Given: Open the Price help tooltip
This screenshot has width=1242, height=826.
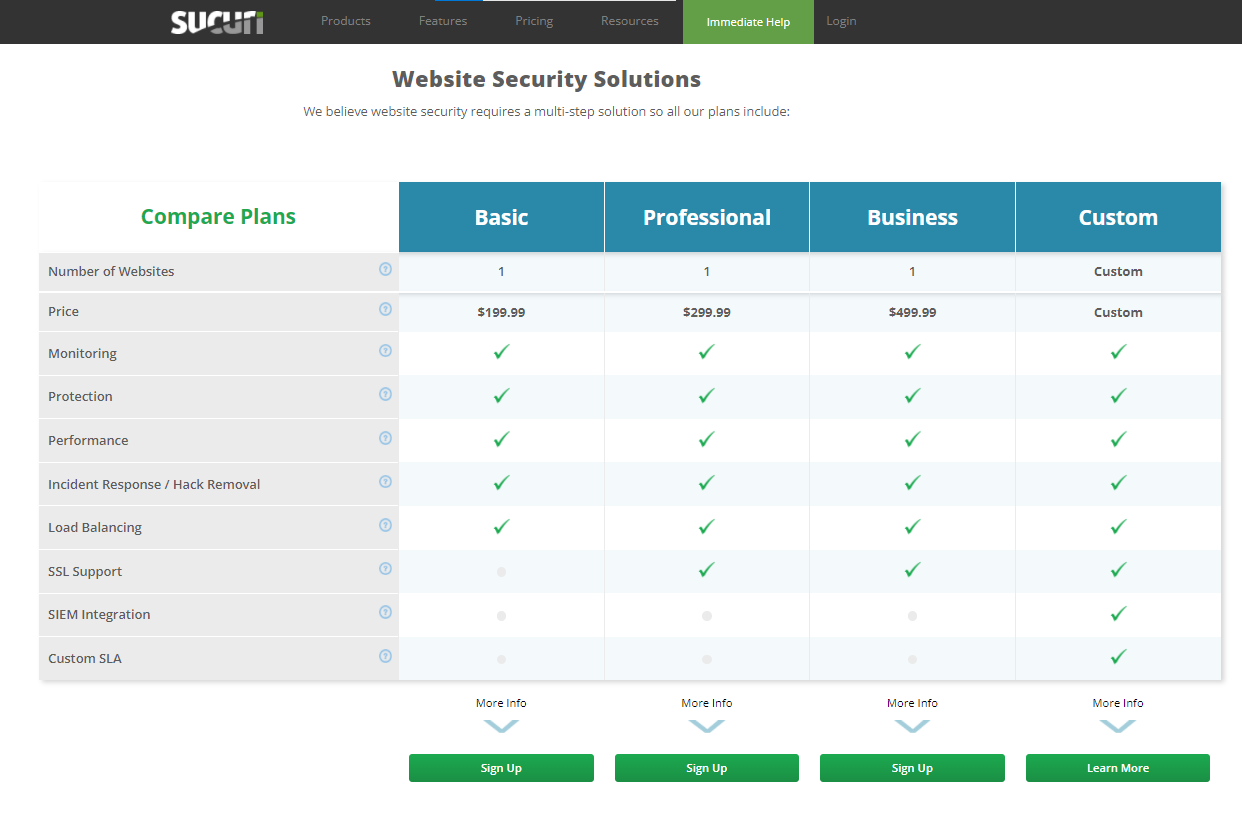Looking at the screenshot, I should [x=385, y=310].
